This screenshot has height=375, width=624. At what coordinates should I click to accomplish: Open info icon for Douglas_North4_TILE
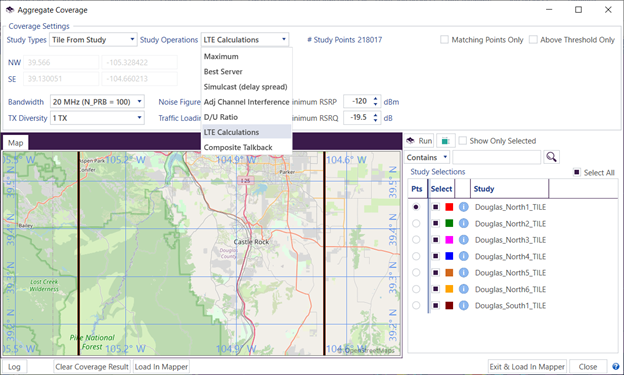click(464, 256)
